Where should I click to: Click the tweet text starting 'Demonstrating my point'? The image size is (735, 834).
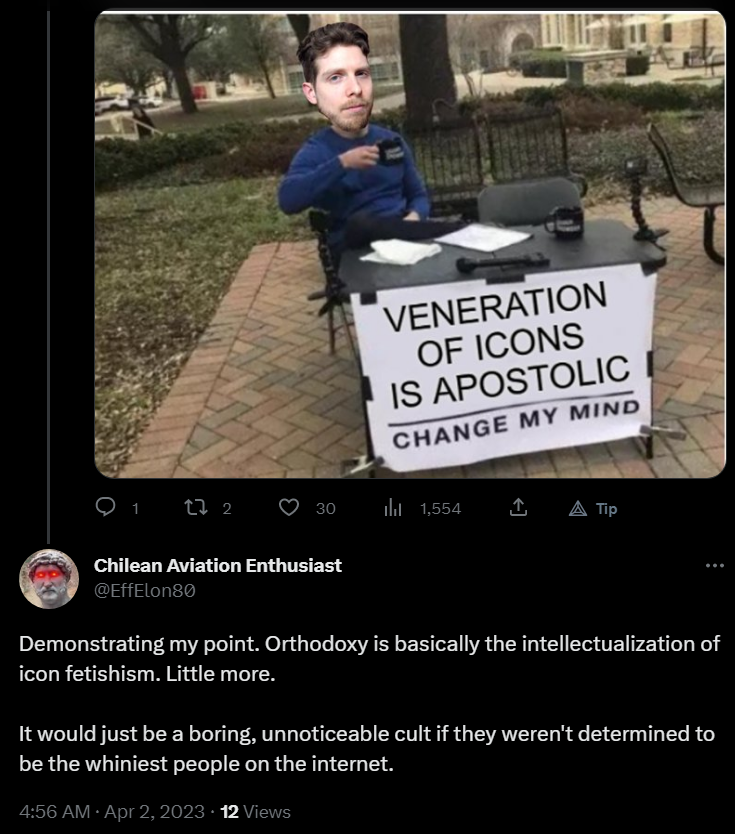pyautogui.click(x=369, y=658)
